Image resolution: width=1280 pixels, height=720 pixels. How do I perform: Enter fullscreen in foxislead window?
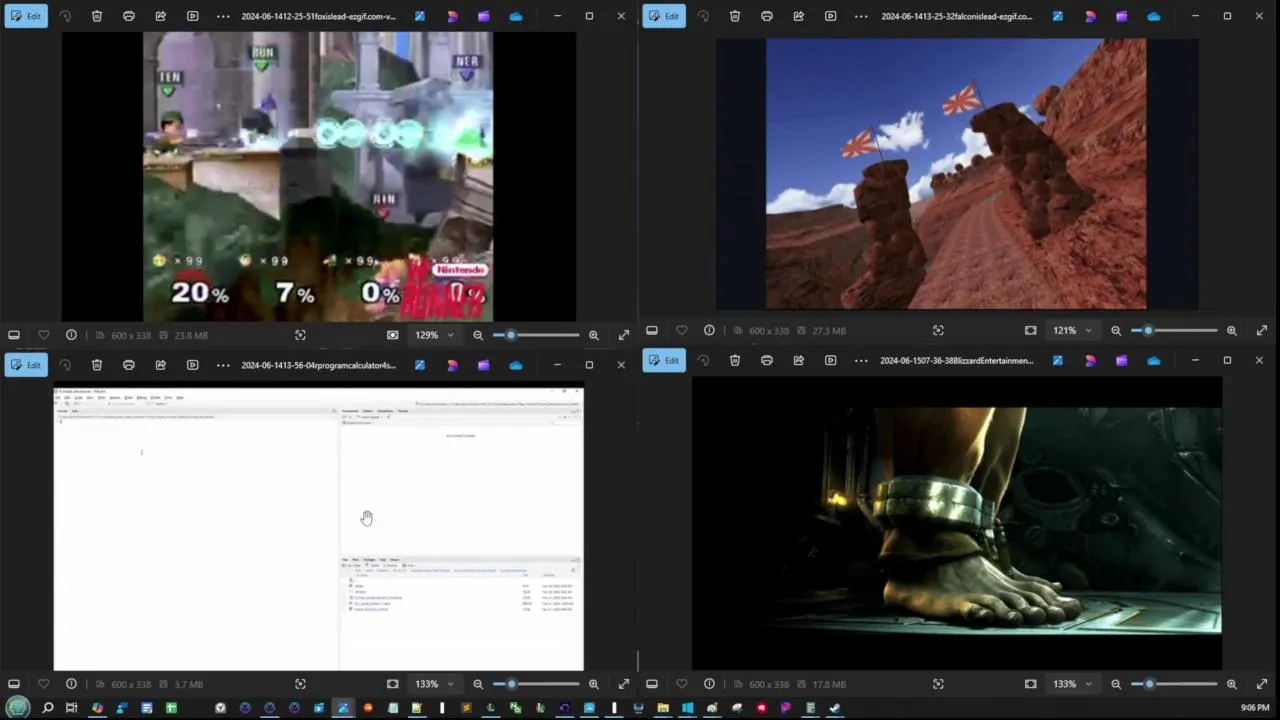coord(624,335)
